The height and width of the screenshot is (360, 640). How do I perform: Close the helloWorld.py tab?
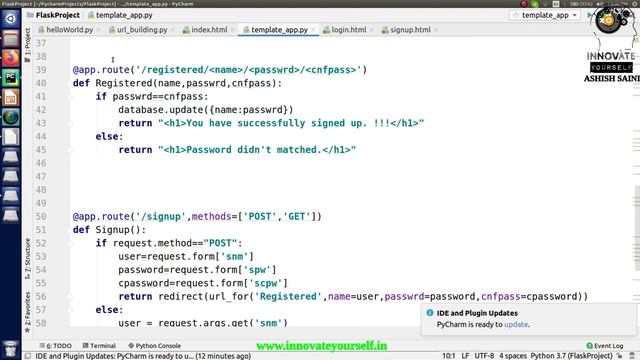(98, 30)
